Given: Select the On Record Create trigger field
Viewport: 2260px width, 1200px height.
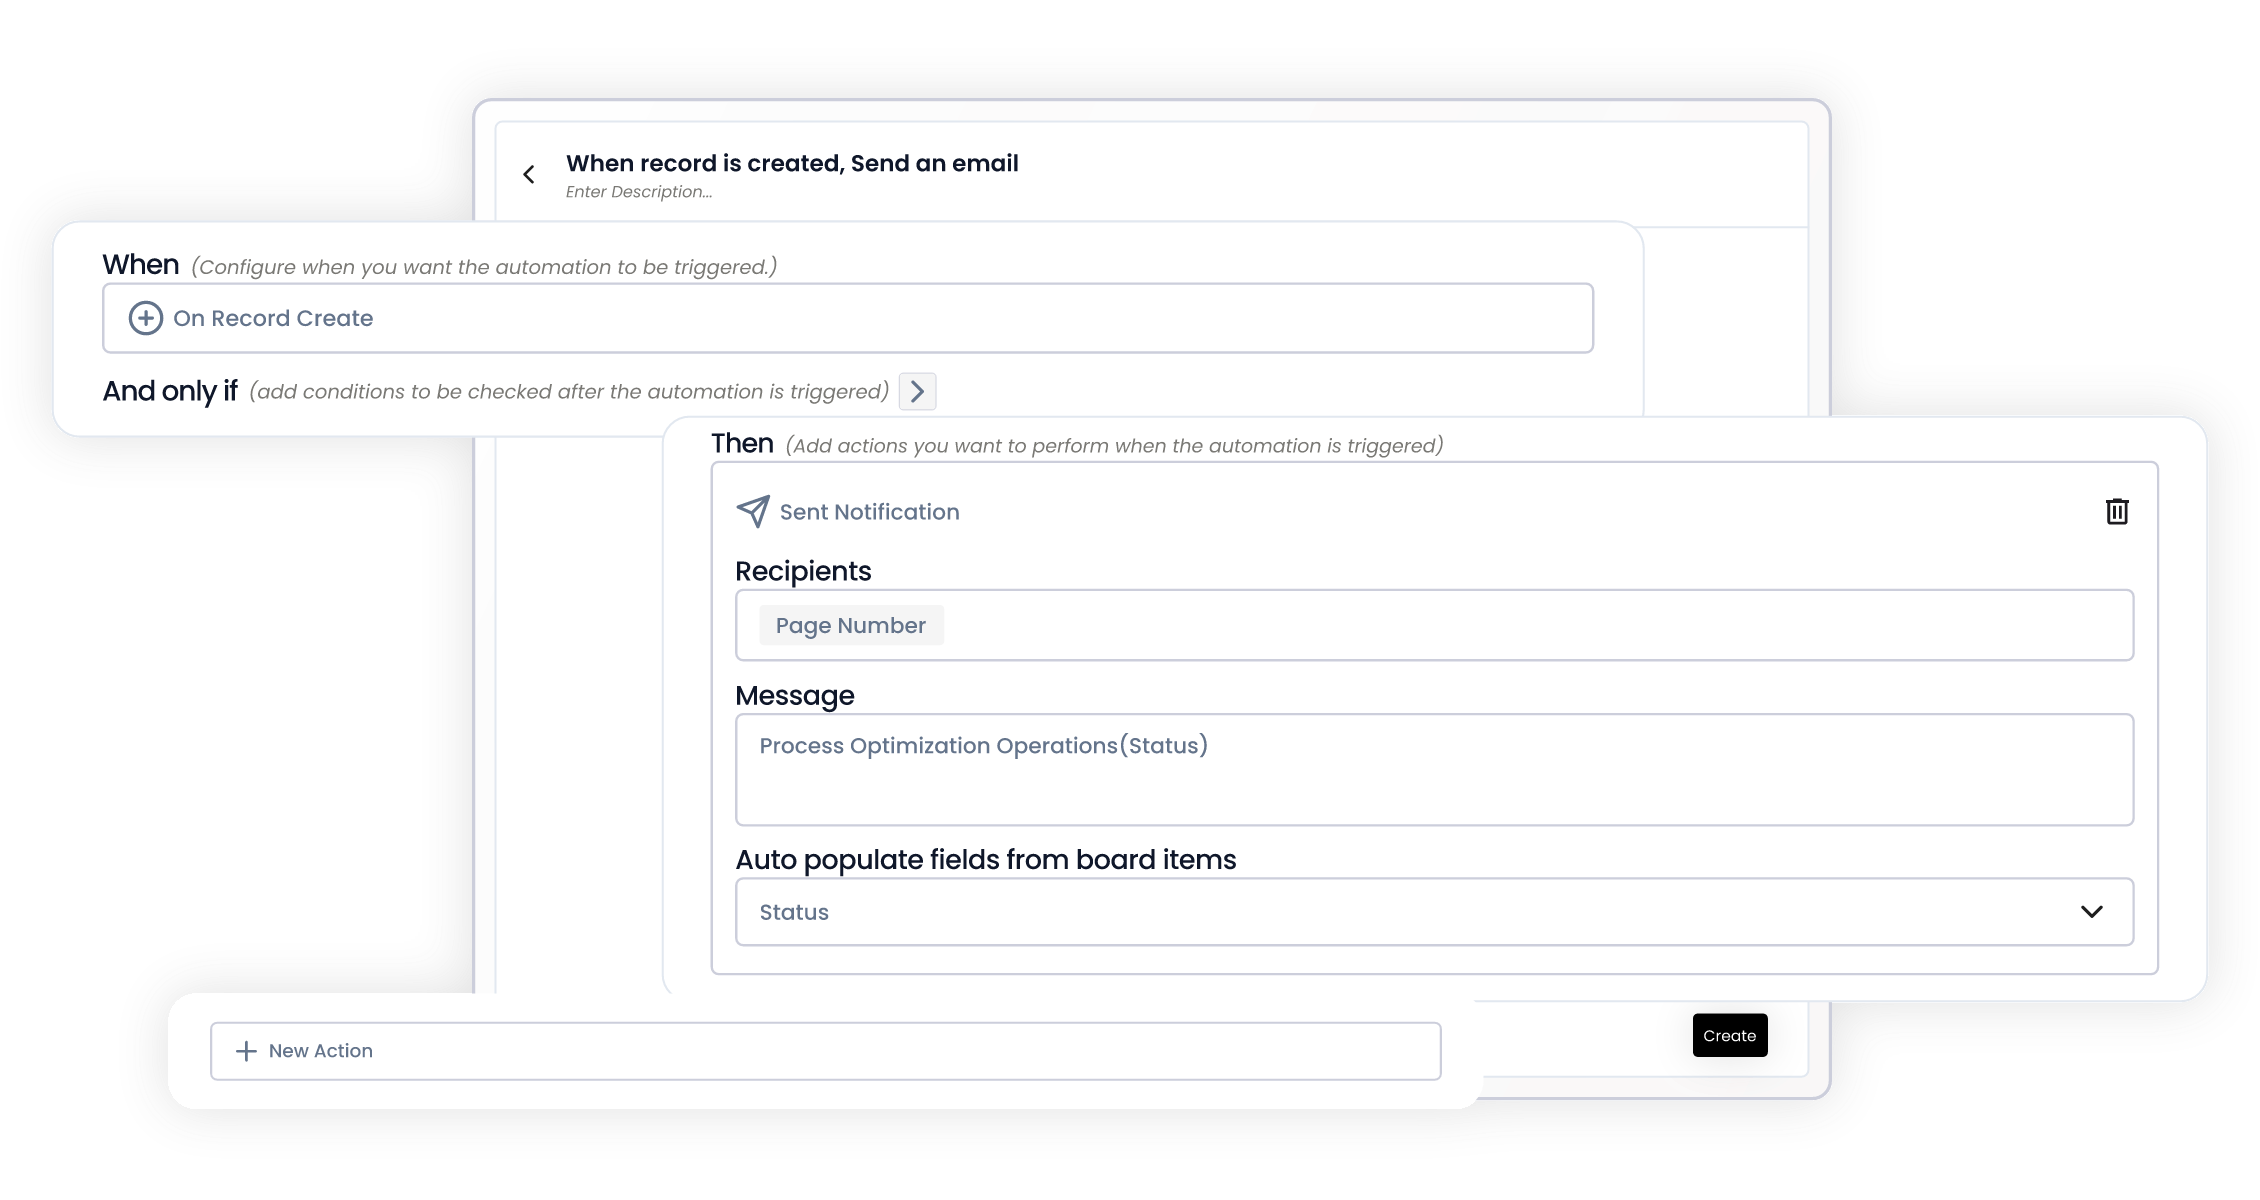Looking at the screenshot, I should [x=848, y=318].
